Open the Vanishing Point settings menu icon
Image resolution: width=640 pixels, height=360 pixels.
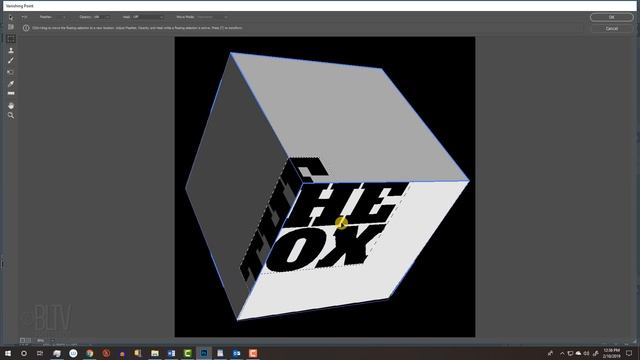[24, 17]
